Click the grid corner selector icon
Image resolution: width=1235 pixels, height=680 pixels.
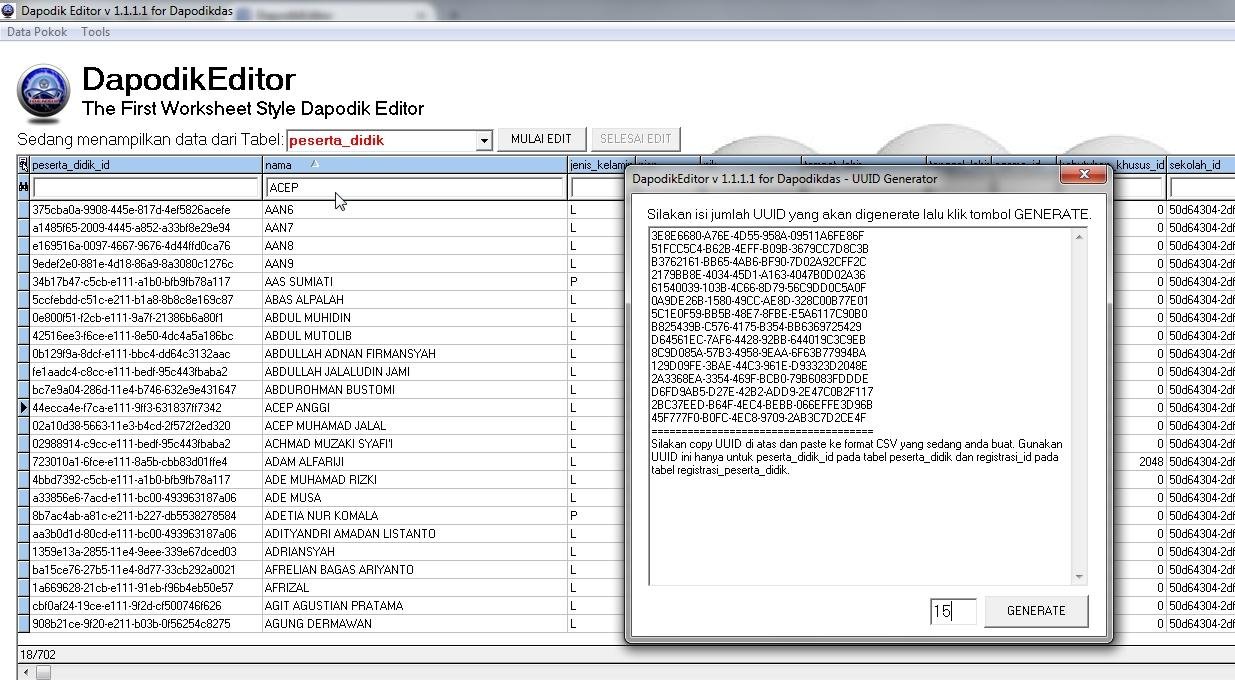pos(24,165)
